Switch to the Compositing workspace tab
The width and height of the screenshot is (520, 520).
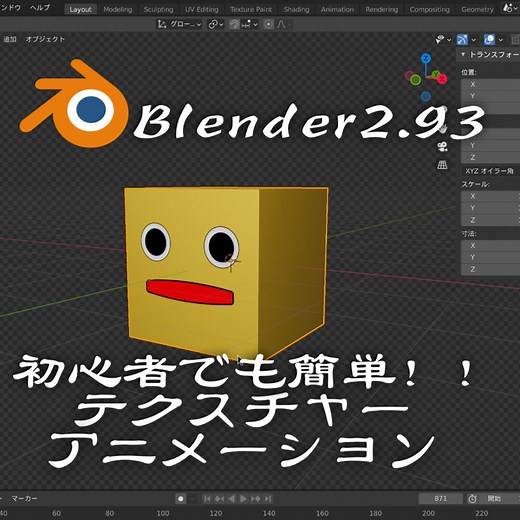pos(430,9)
